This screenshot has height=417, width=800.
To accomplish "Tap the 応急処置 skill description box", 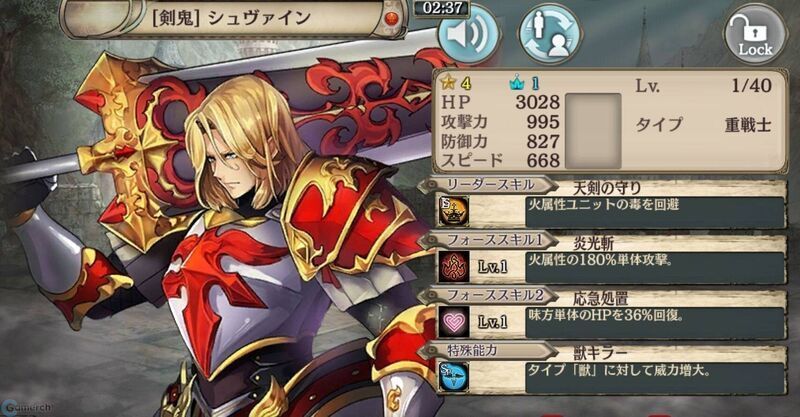I will (x=656, y=323).
